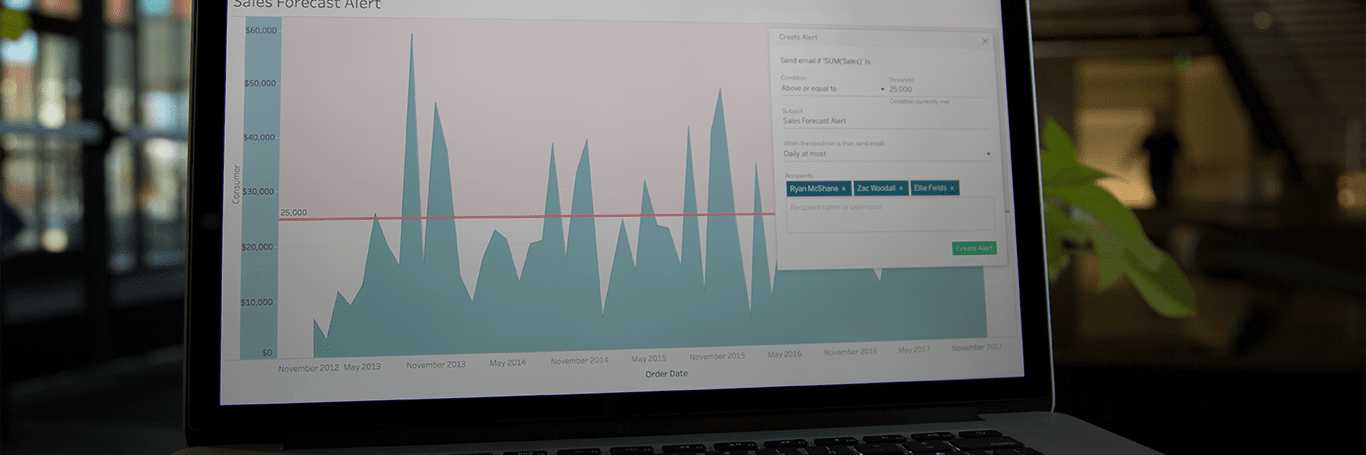The image size is (1366, 455).
Task: Click the 'May 2015' x-axis label
Action: 649,358
